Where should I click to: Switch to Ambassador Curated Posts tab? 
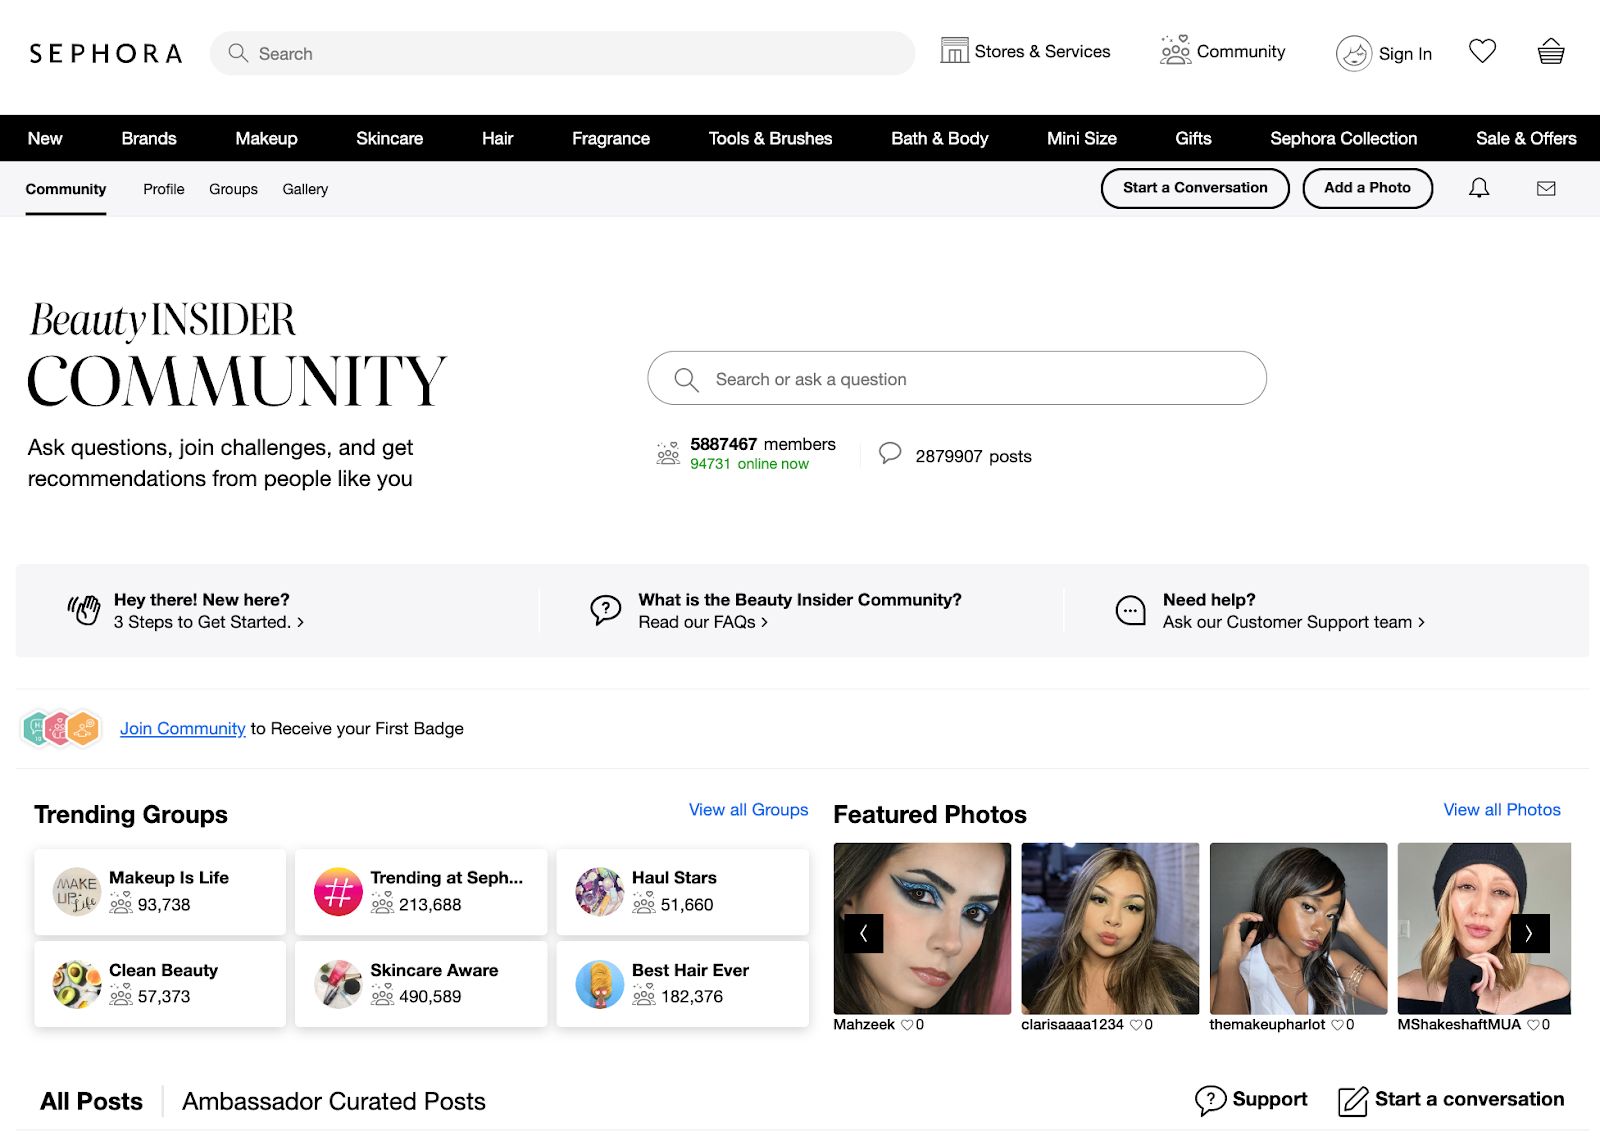click(x=334, y=1101)
